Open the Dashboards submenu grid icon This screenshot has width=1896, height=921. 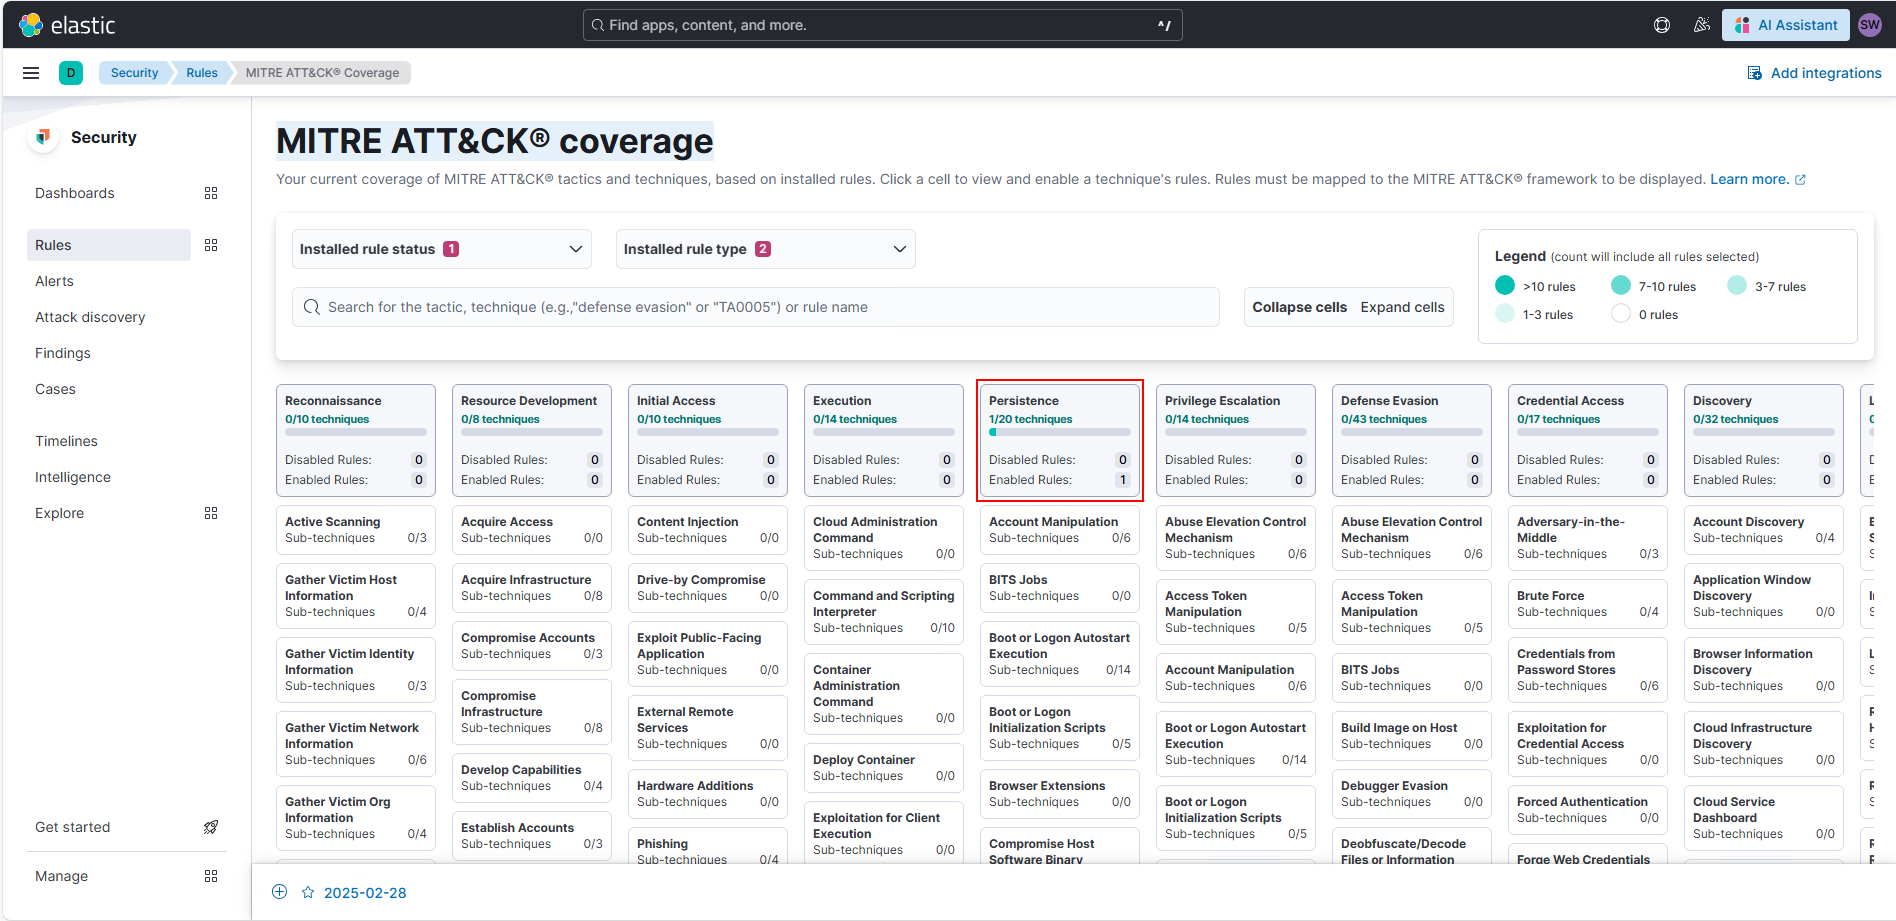pyautogui.click(x=211, y=193)
